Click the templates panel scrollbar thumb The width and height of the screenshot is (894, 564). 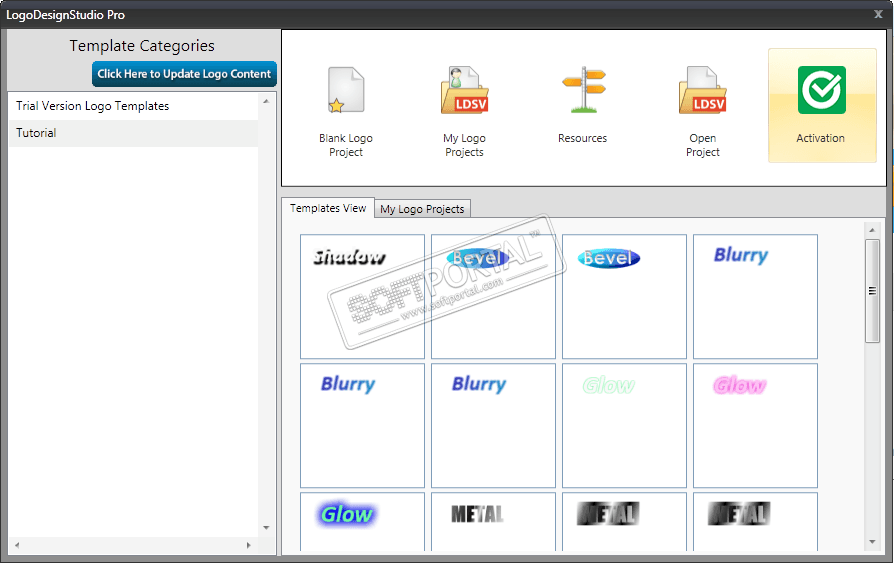872,291
